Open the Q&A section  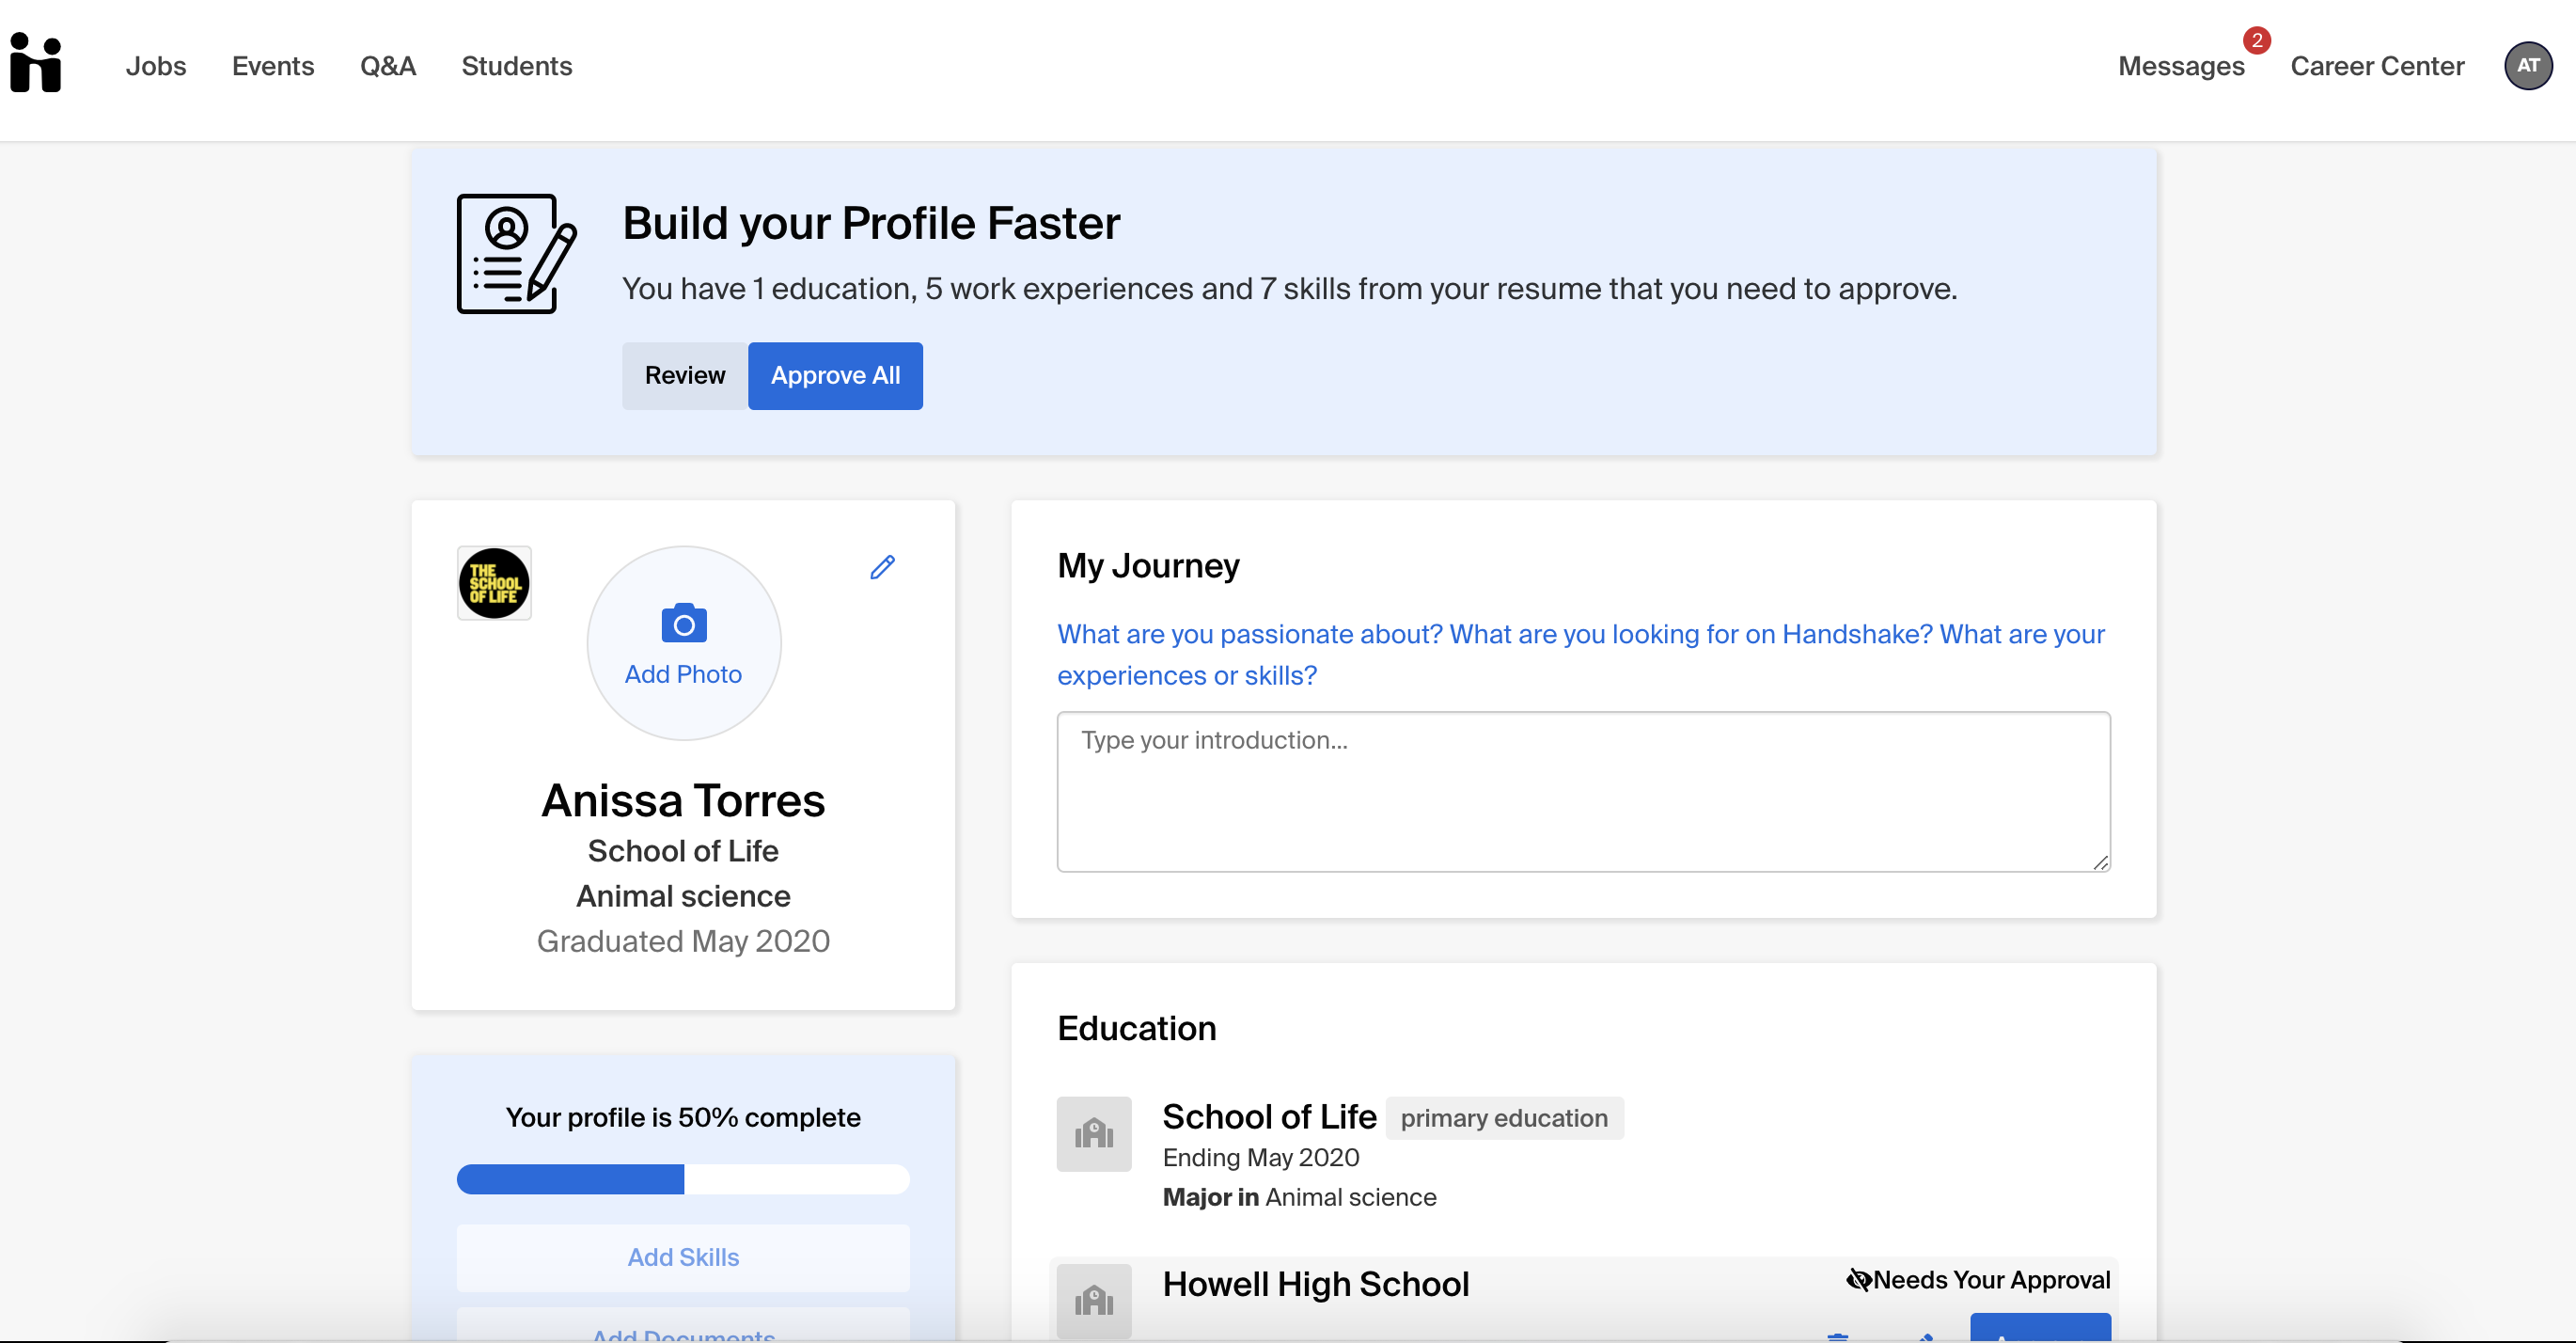pos(388,66)
